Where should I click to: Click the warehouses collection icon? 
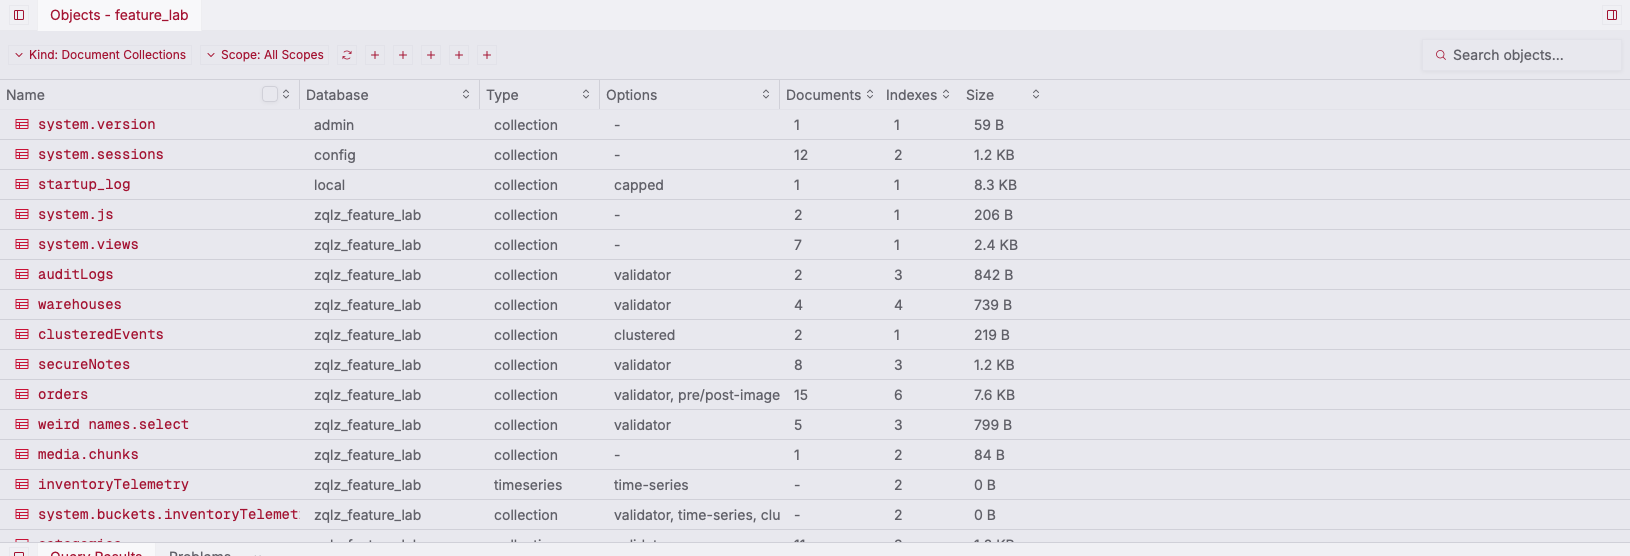22,305
